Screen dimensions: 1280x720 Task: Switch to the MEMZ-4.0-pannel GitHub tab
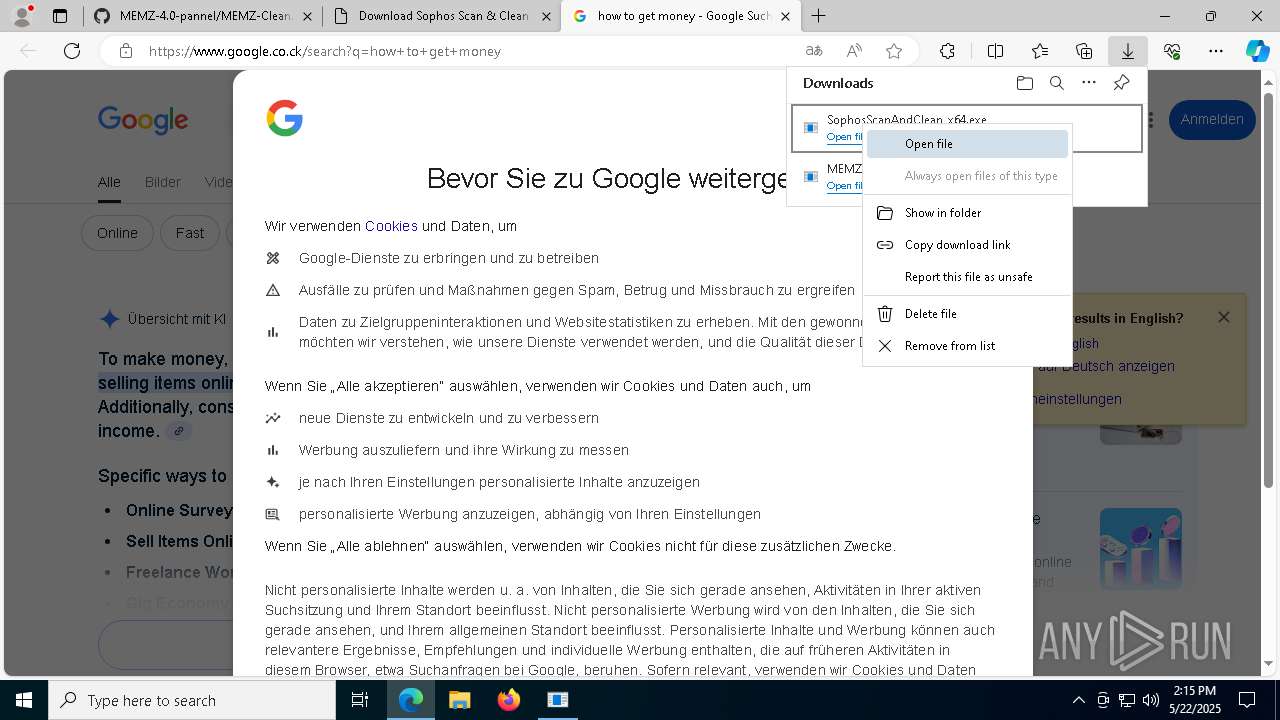click(x=203, y=16)
